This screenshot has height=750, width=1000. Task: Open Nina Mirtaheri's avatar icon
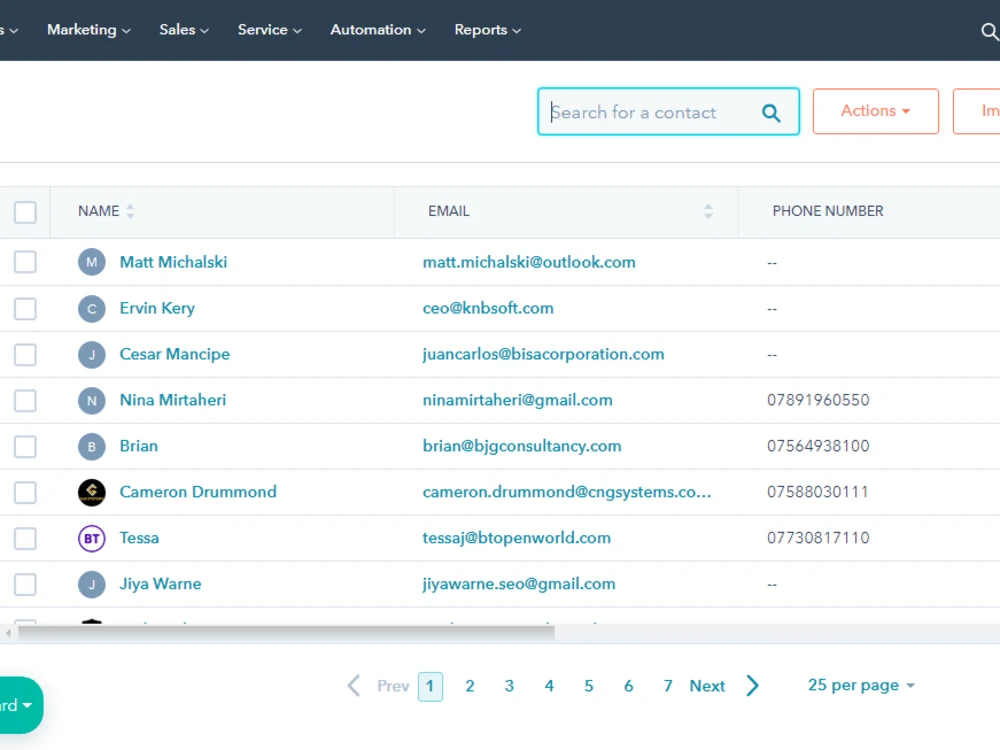pyautogui.click(x=92, y=401)
